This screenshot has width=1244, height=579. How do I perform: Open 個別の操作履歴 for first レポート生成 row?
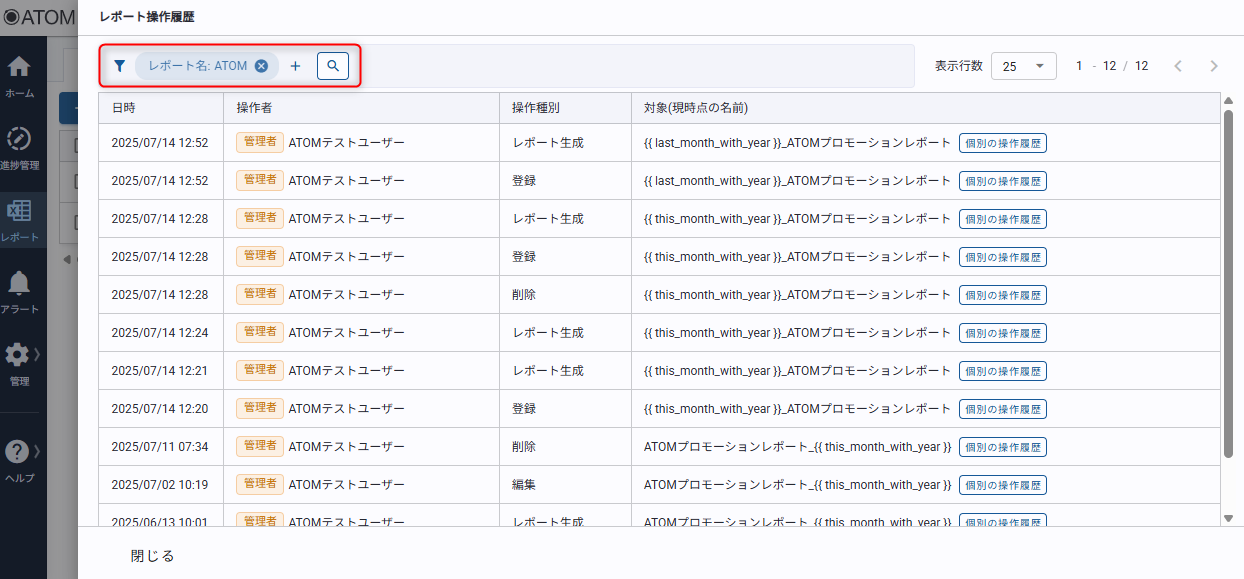(x=1002, y=143)
